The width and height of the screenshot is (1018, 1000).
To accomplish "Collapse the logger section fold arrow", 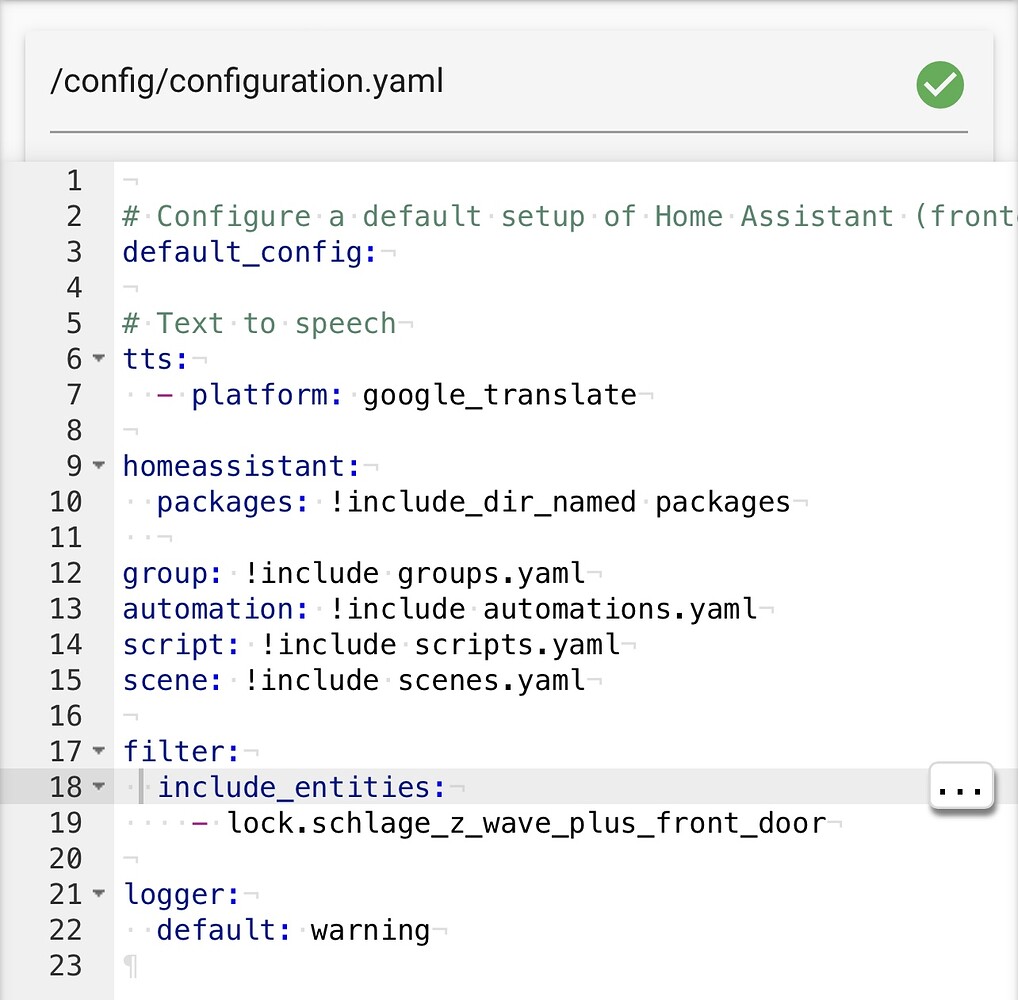I will (98, 894).
